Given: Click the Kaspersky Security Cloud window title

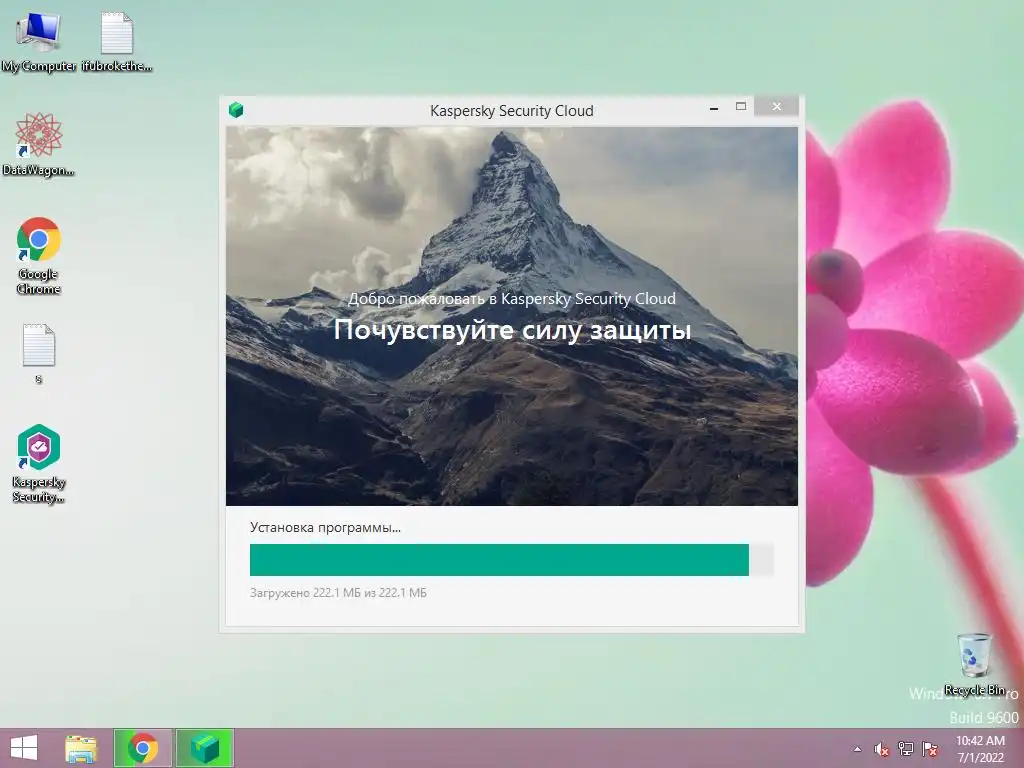Looking at the screenshot, I should point(512,111).
